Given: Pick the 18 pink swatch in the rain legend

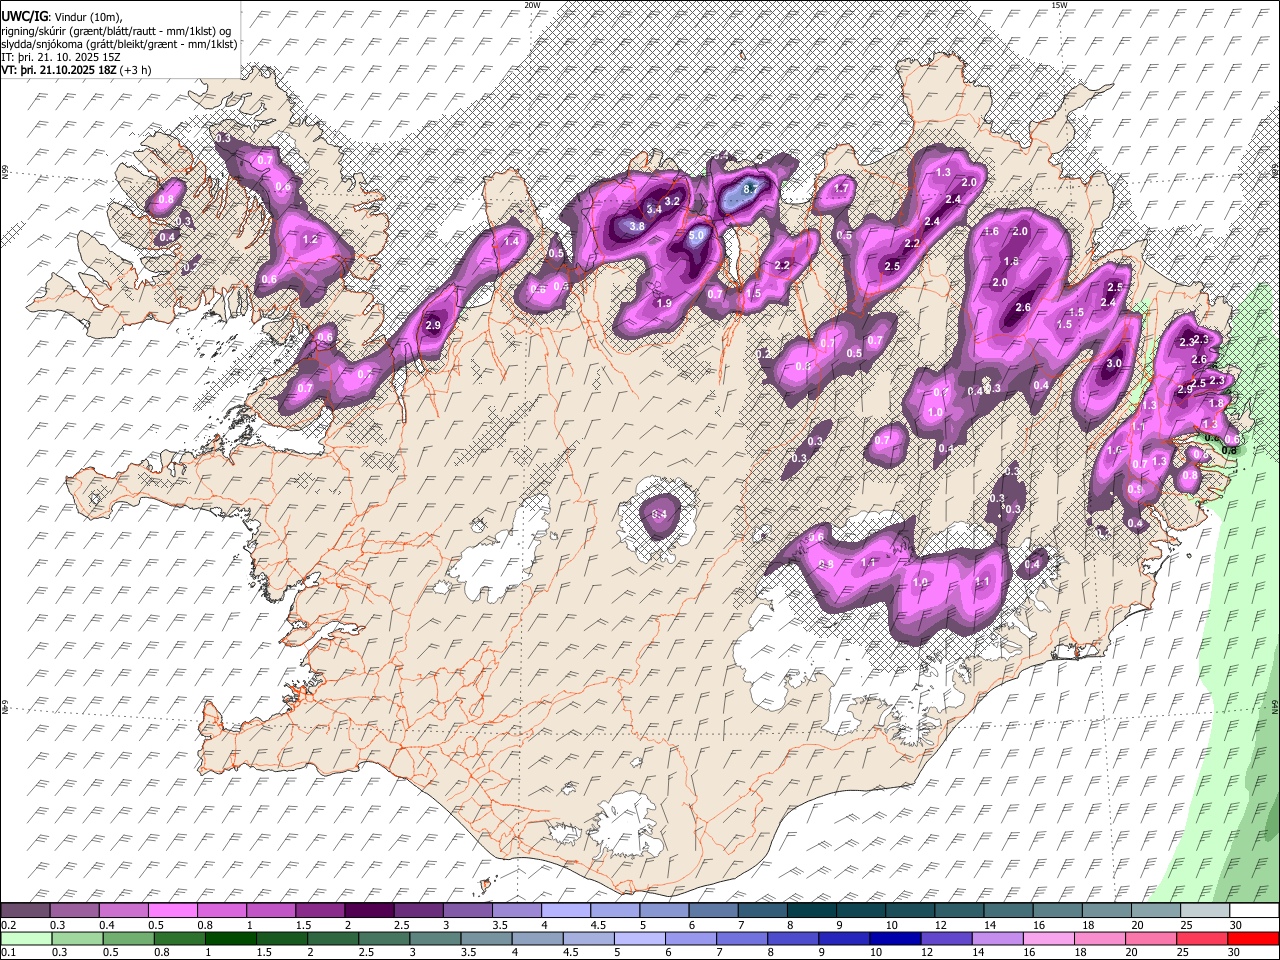Looking at the screenshot, I should (1099, 938).
